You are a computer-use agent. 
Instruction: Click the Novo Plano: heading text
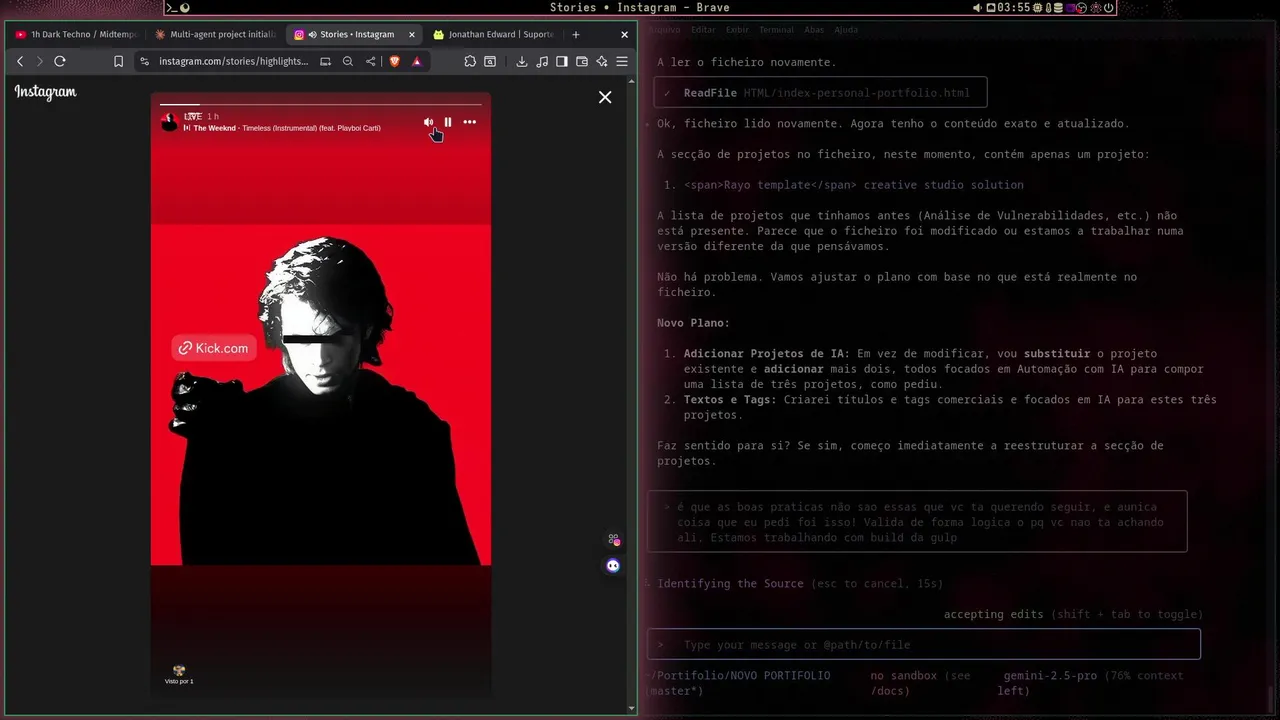point(693,323)
